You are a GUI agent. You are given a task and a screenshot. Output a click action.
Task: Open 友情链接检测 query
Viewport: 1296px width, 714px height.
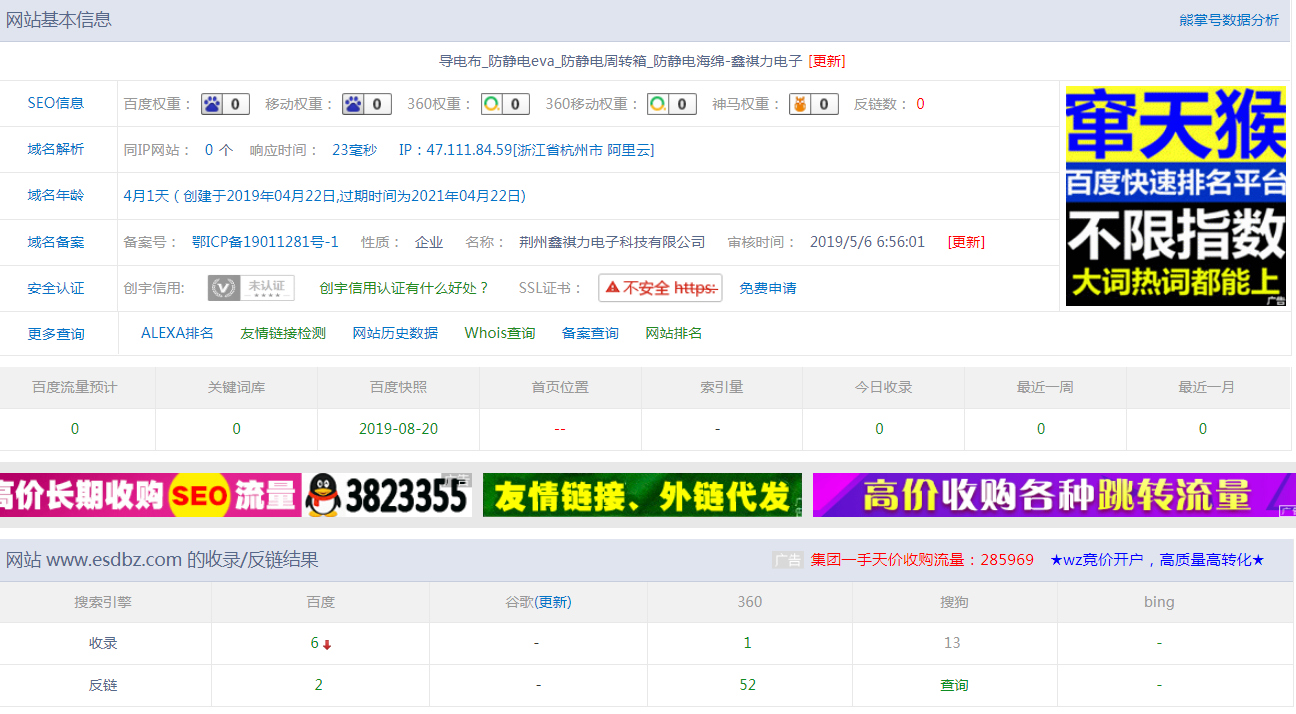point(283,333)
